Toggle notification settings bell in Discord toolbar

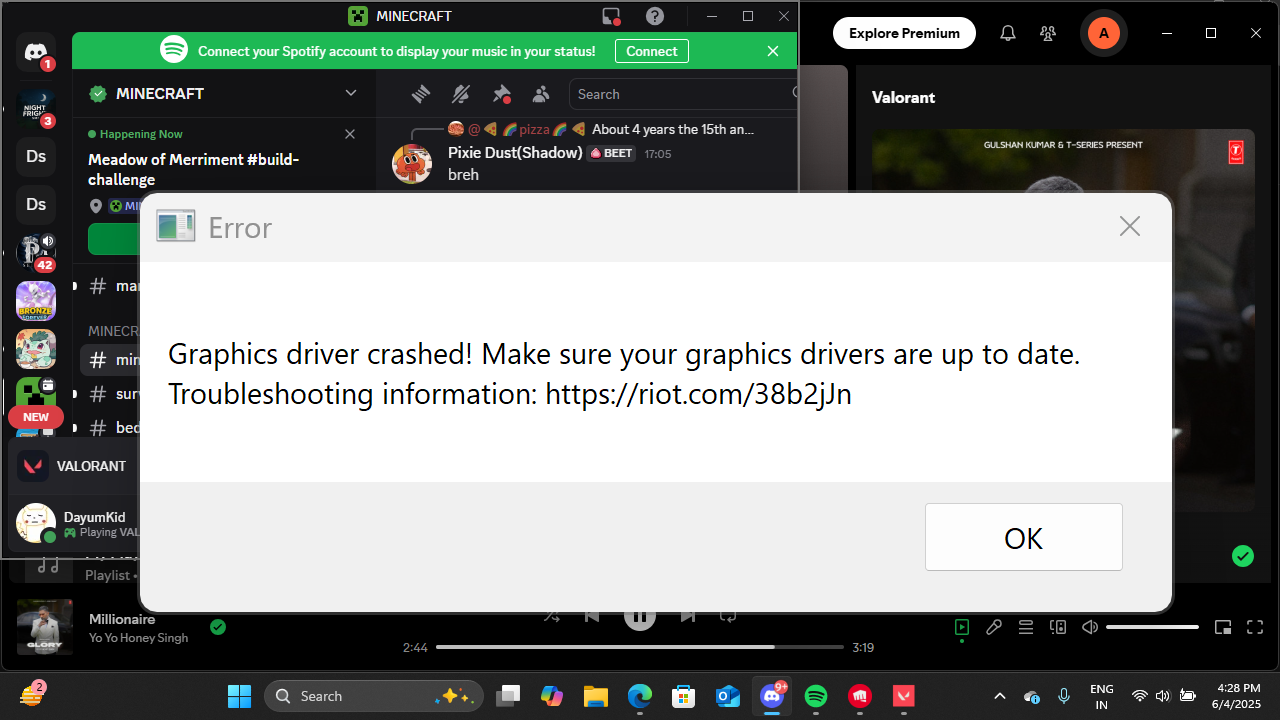tap(461, 94)
